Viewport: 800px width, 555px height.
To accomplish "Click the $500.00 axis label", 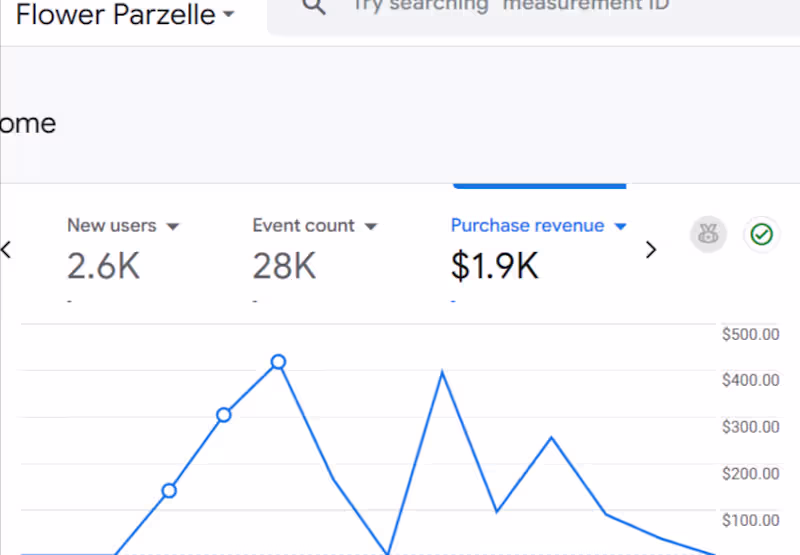I will [x=750, y=334].
